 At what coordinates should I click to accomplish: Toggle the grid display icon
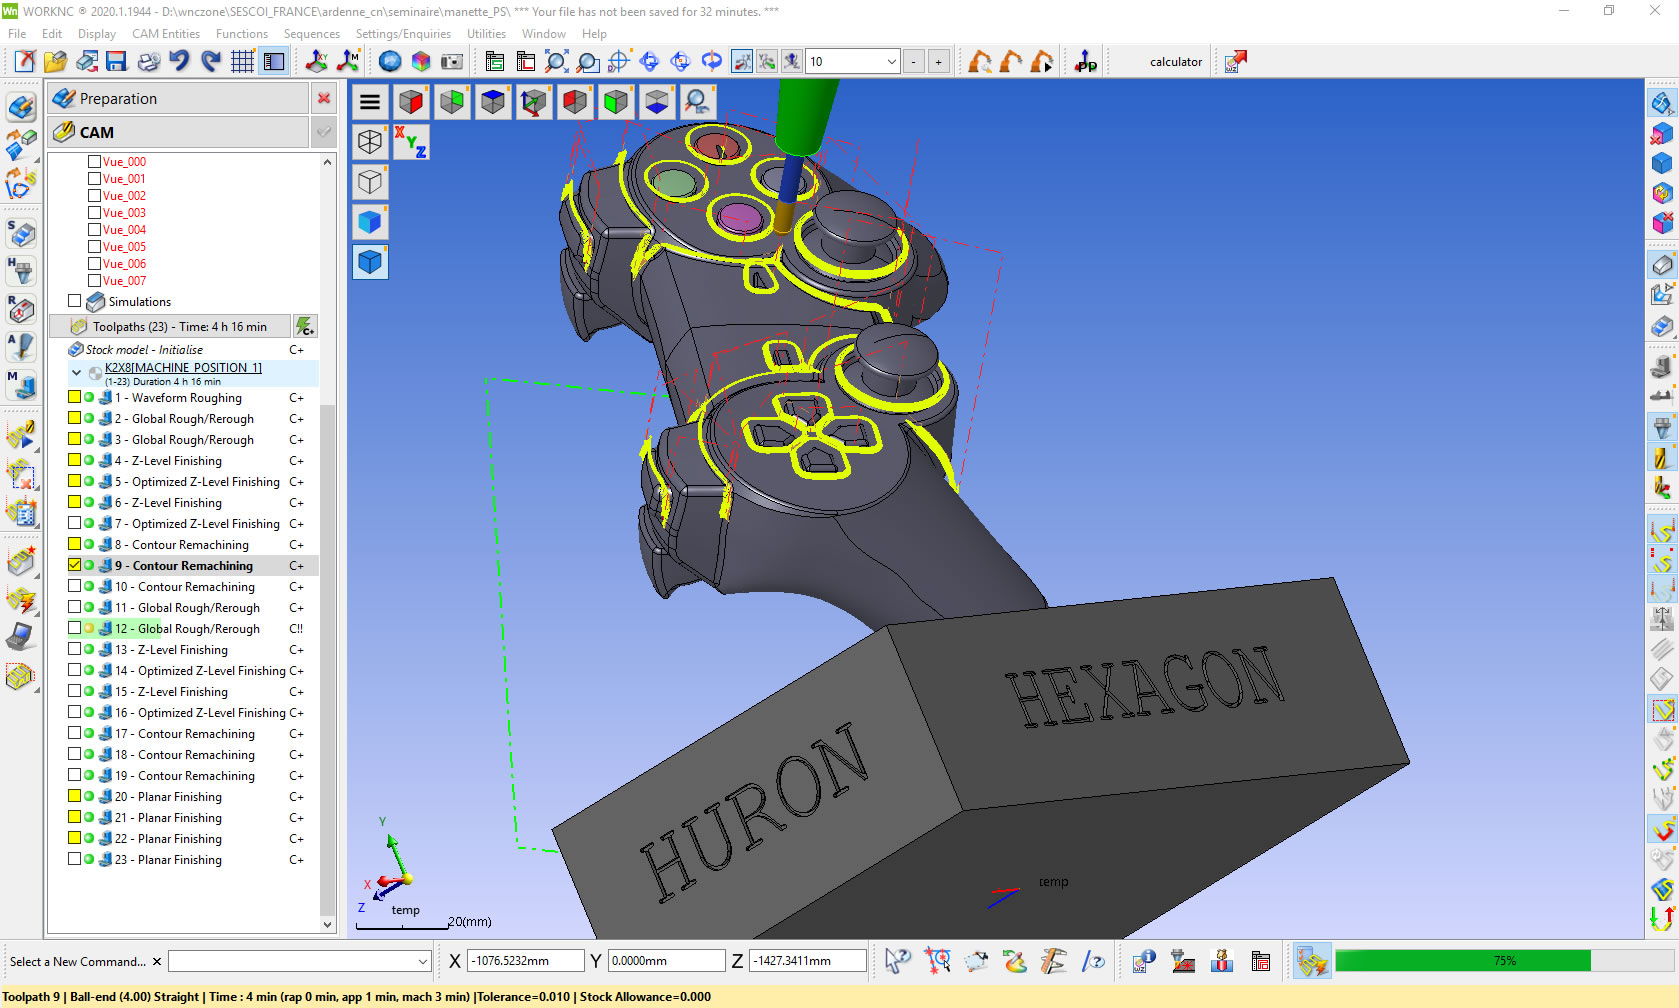pyautogui.click(x=242, y=62)
